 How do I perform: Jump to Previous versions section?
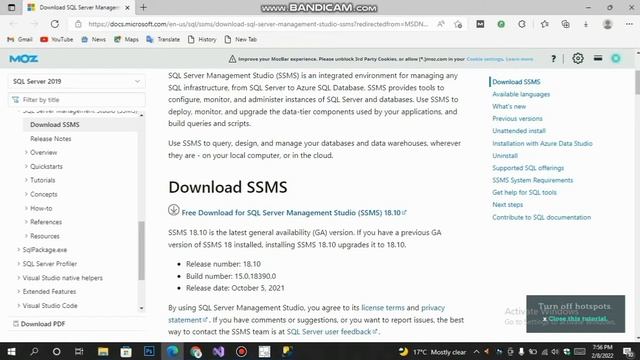coord(517,118)
